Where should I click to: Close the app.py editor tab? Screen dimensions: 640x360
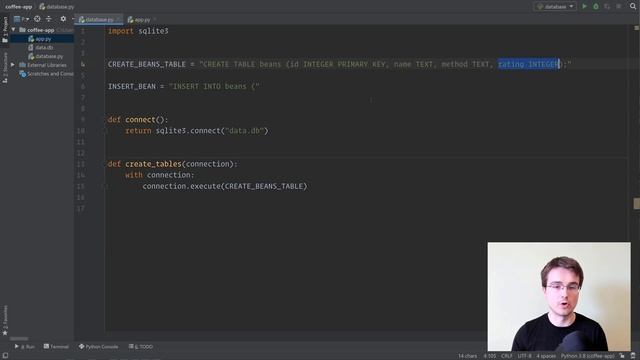[155, 20]
